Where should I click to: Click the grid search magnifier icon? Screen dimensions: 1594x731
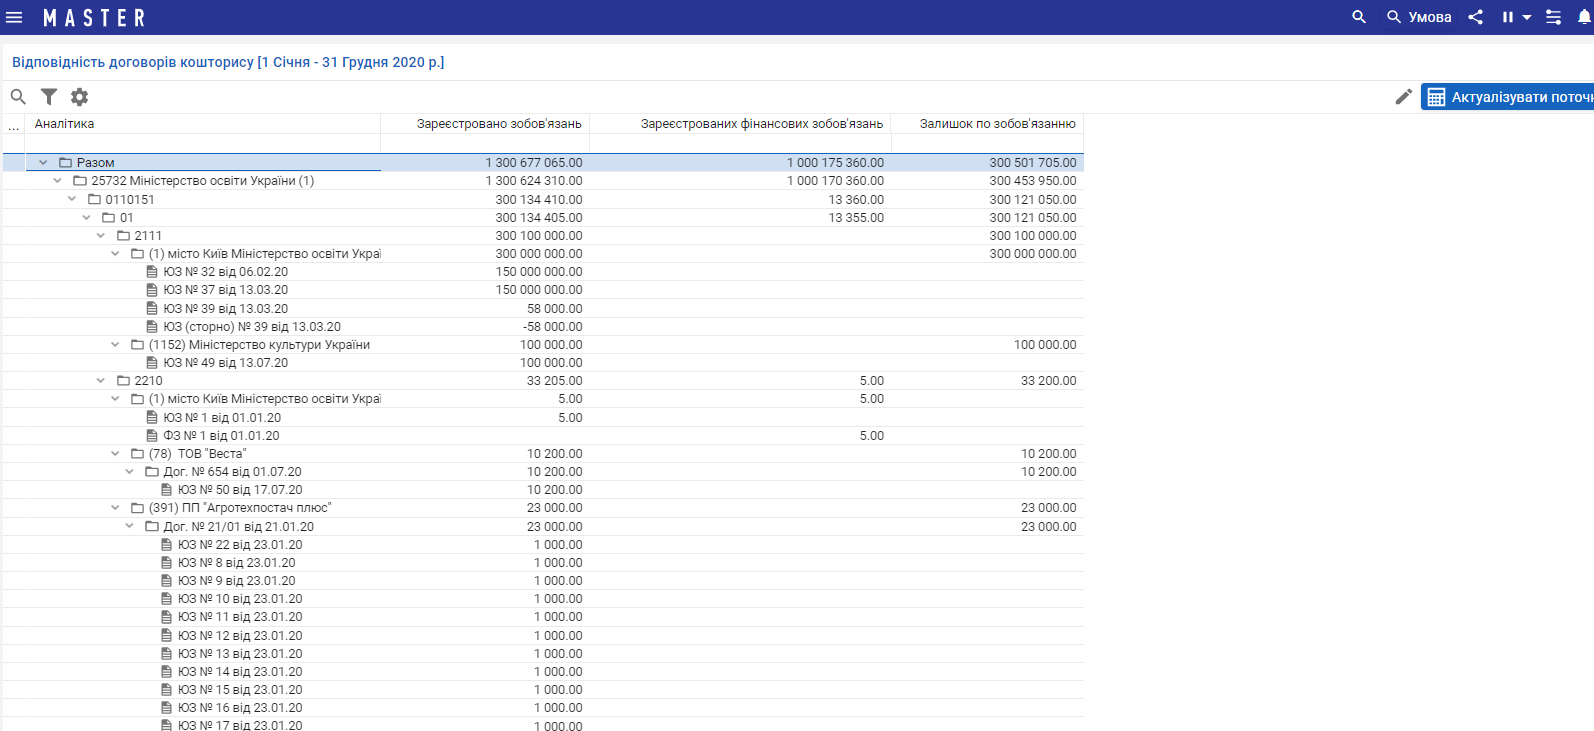click(18, 97)
